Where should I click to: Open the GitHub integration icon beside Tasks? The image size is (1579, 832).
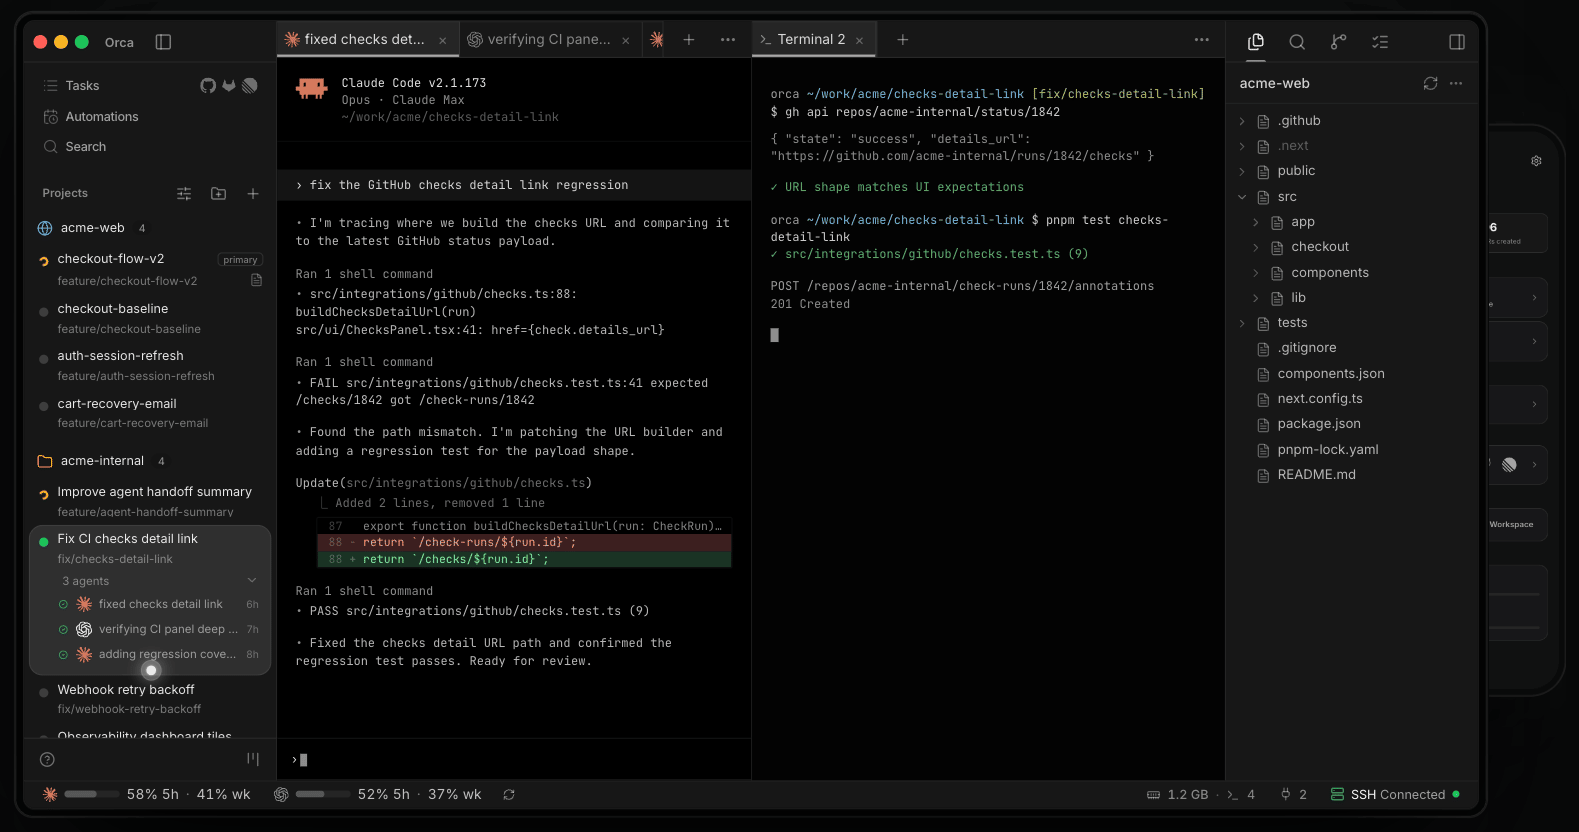208,85
